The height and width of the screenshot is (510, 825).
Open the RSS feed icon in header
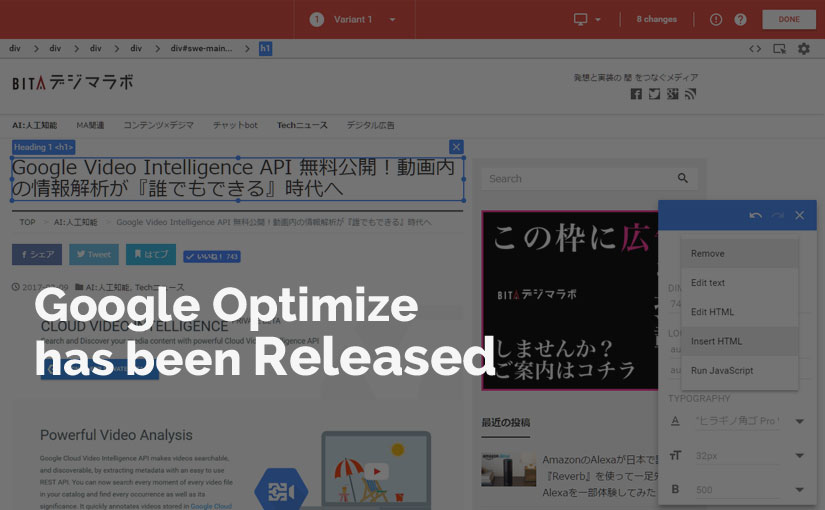point(690,94)
